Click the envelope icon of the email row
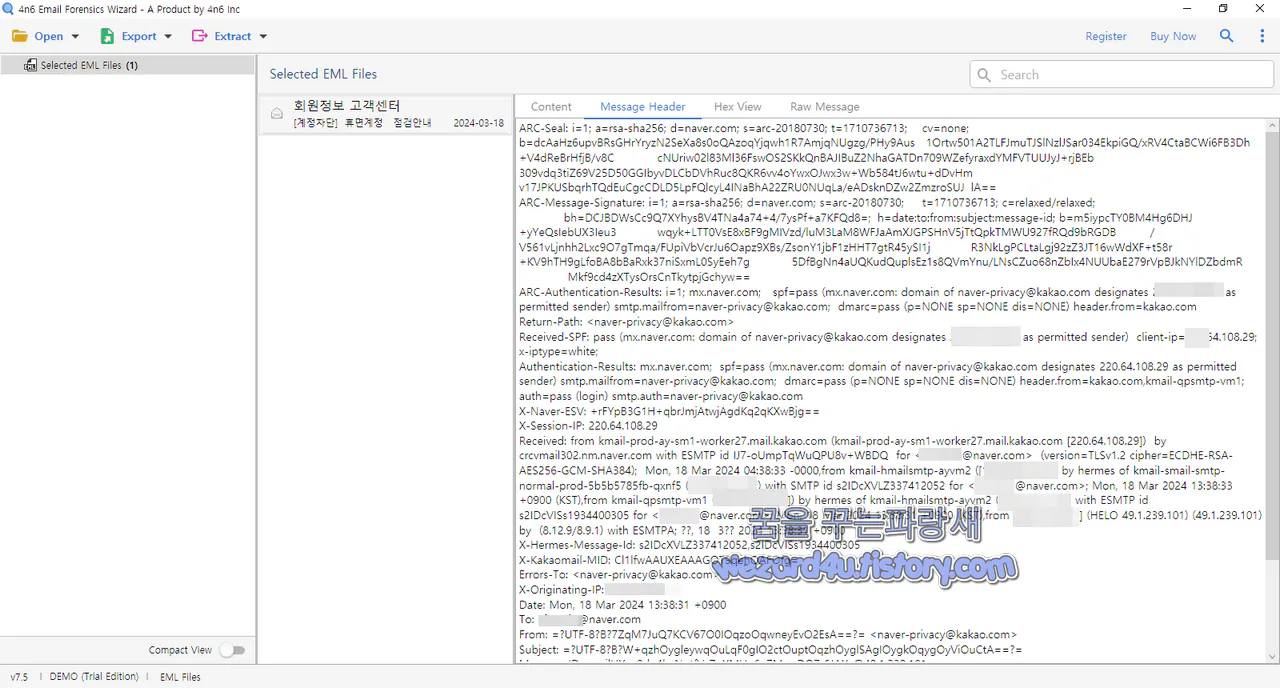 pos(277,114)
